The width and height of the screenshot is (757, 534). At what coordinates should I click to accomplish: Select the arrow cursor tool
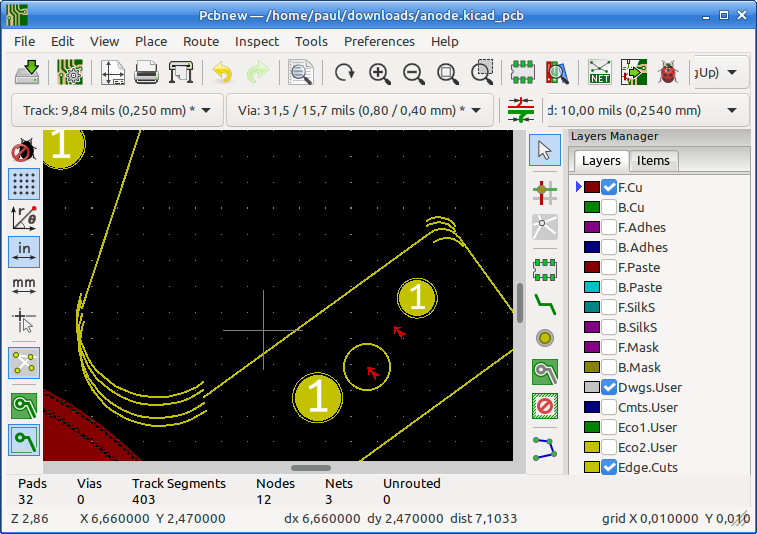point(545,151)
